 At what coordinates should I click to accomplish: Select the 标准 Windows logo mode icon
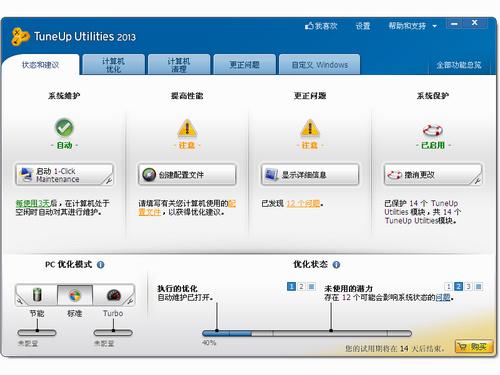click(x=75, y=295)
